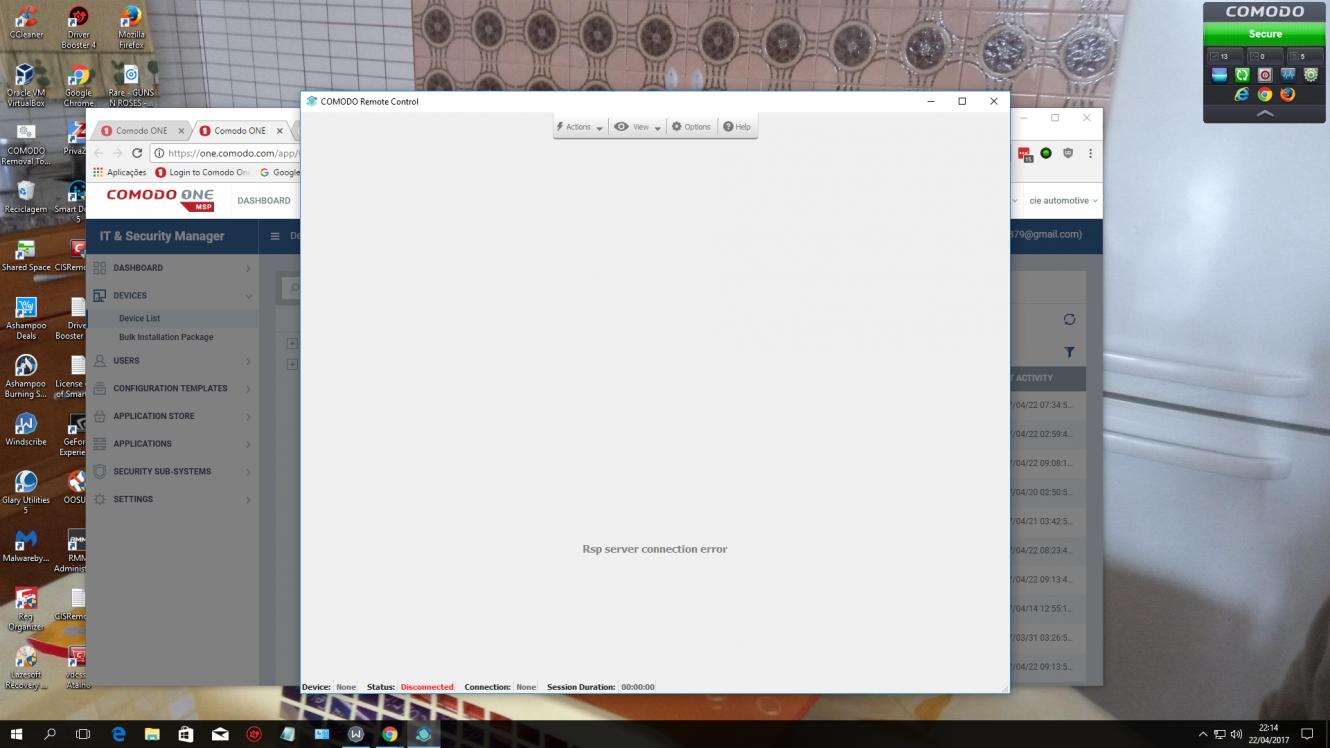The width and height of the screenshot is (1330, 748).
Task: Click the red extension icon with badge
Action: pos(1025,154)
